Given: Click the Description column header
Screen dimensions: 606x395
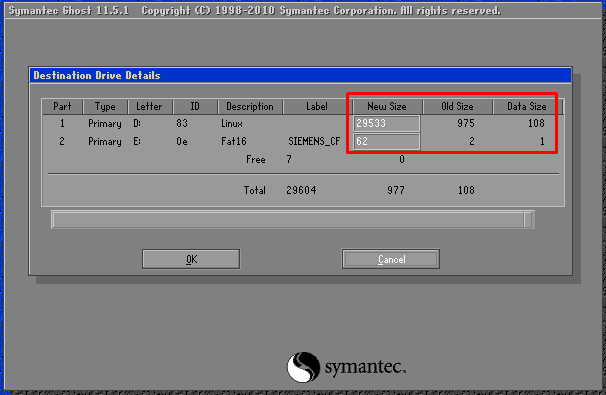Looking at the screenshot, I should [250, 107].
